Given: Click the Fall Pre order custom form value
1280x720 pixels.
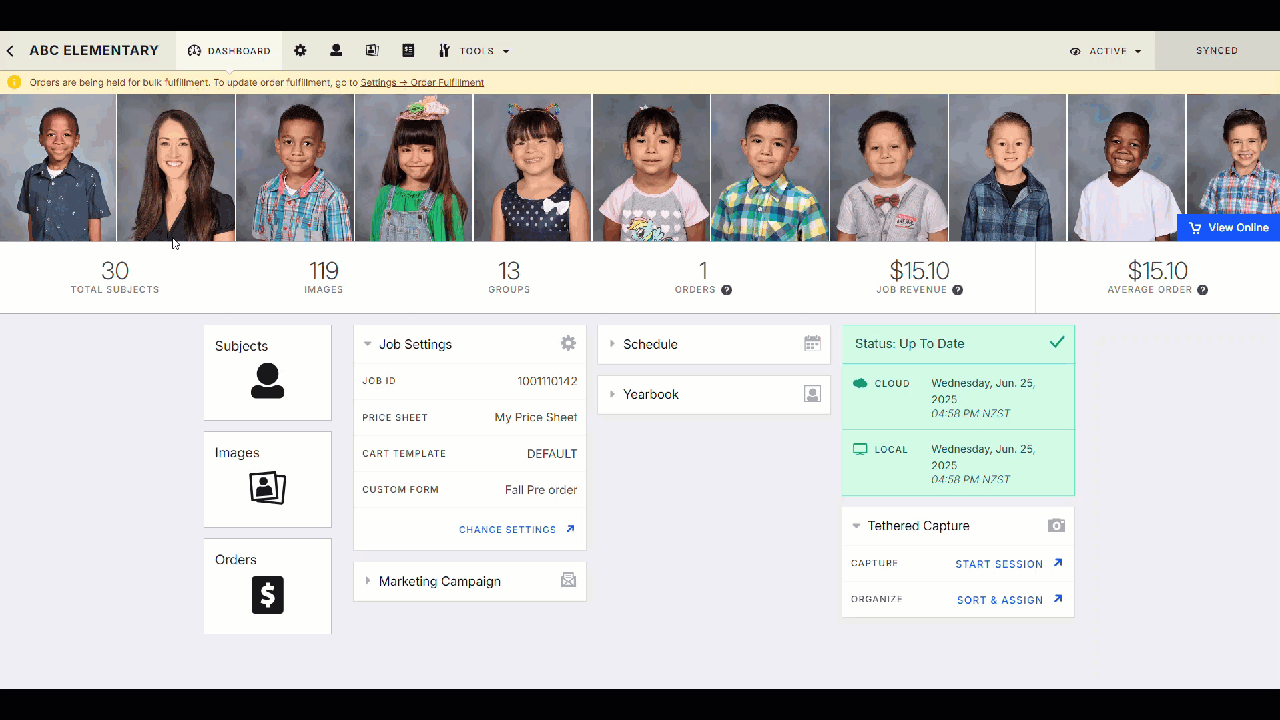Looking at the screenshot, I should [x=541, y=490].
